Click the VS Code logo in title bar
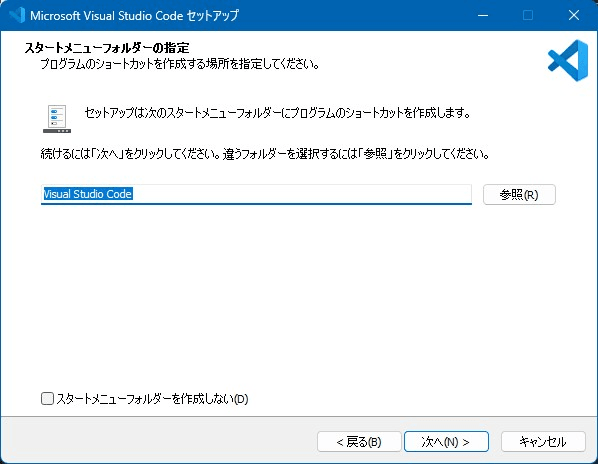The height and width of the screenshot is (464, 598). tap(17, 15)
